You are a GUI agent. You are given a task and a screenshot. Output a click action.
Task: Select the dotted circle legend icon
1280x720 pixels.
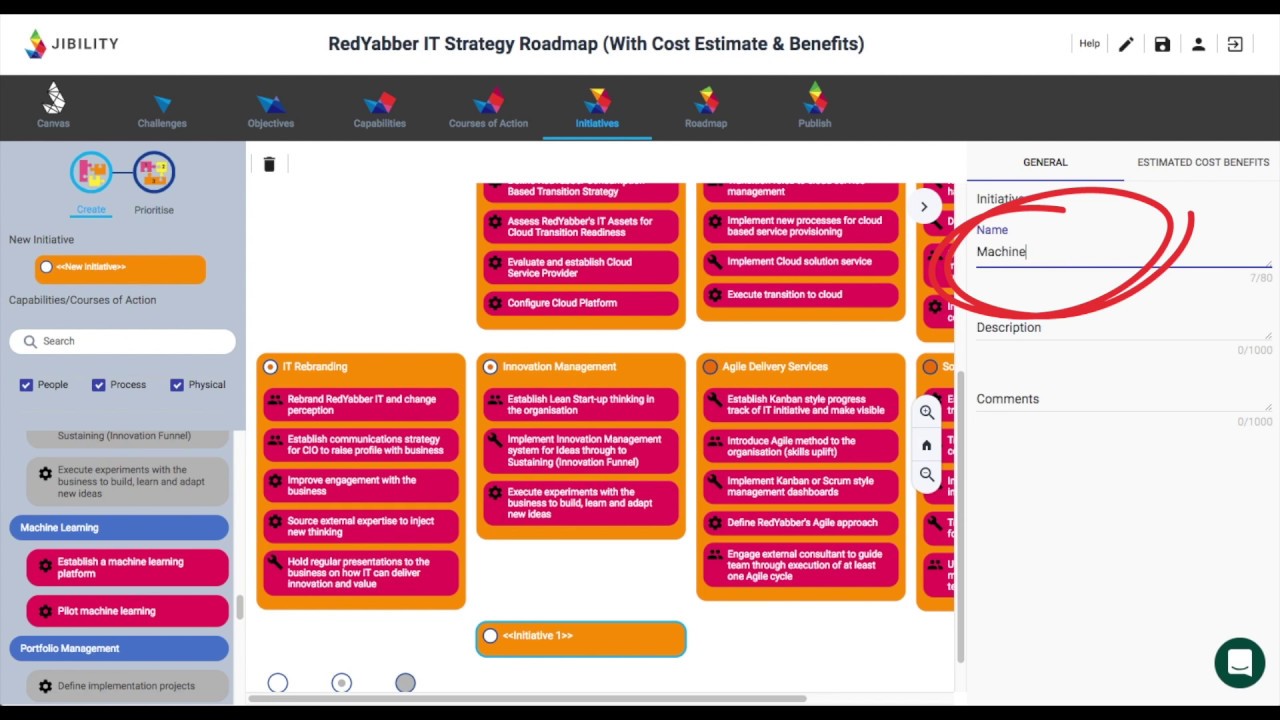342,683
